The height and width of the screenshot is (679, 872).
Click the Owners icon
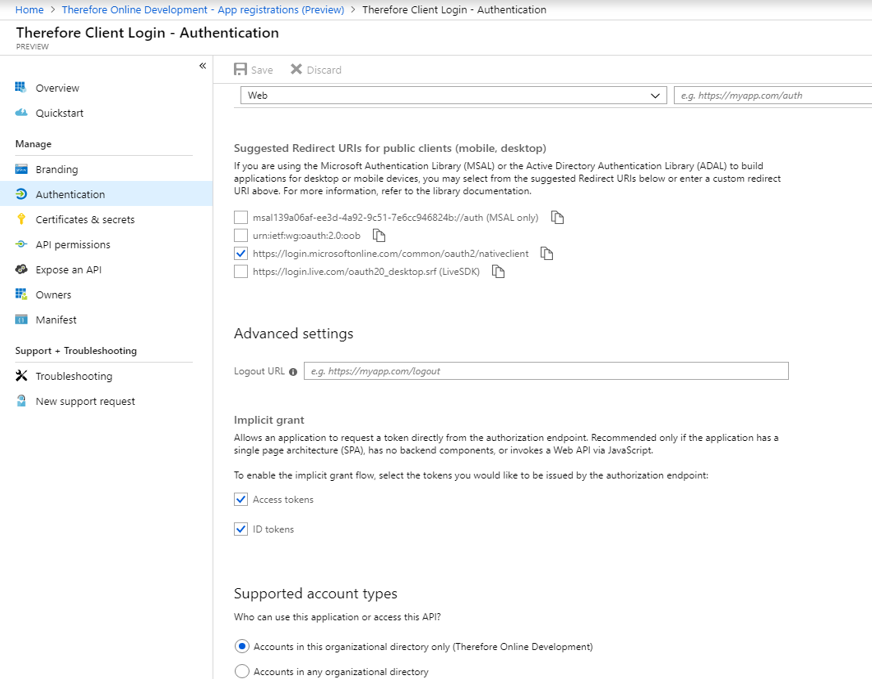(21, 294)
